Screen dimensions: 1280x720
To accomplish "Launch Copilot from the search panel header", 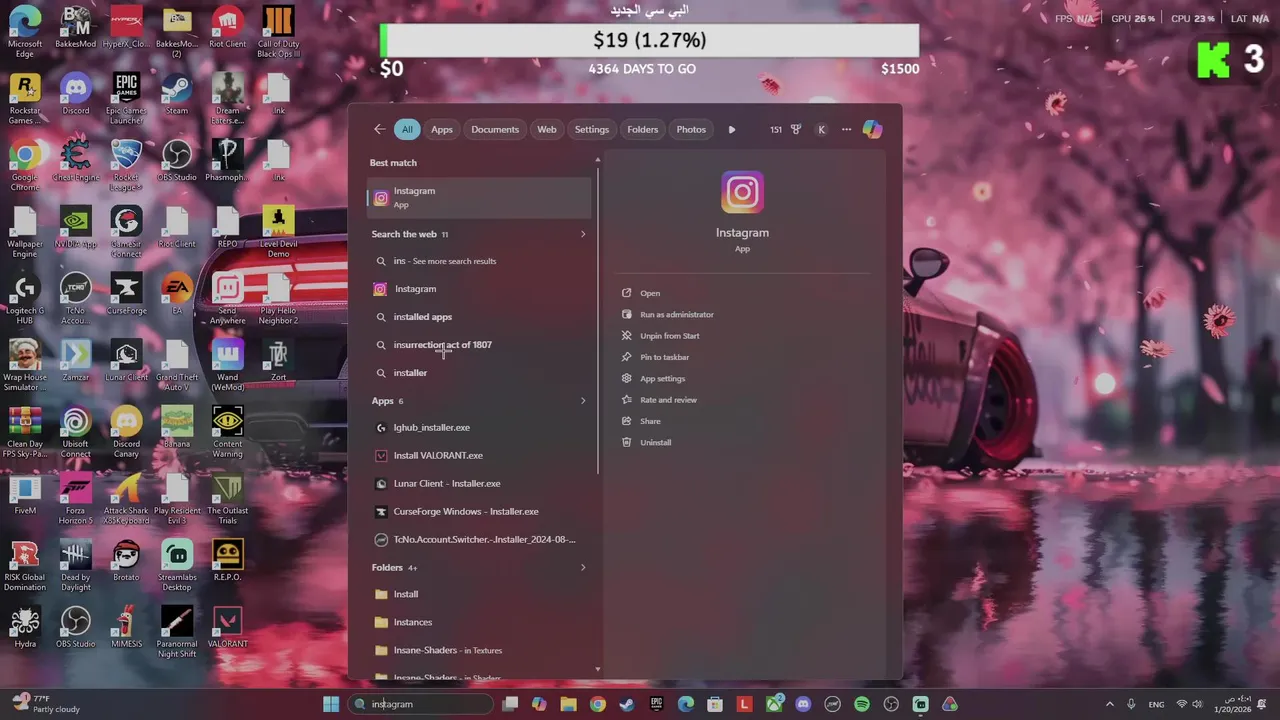I will (x=873, y=129).
